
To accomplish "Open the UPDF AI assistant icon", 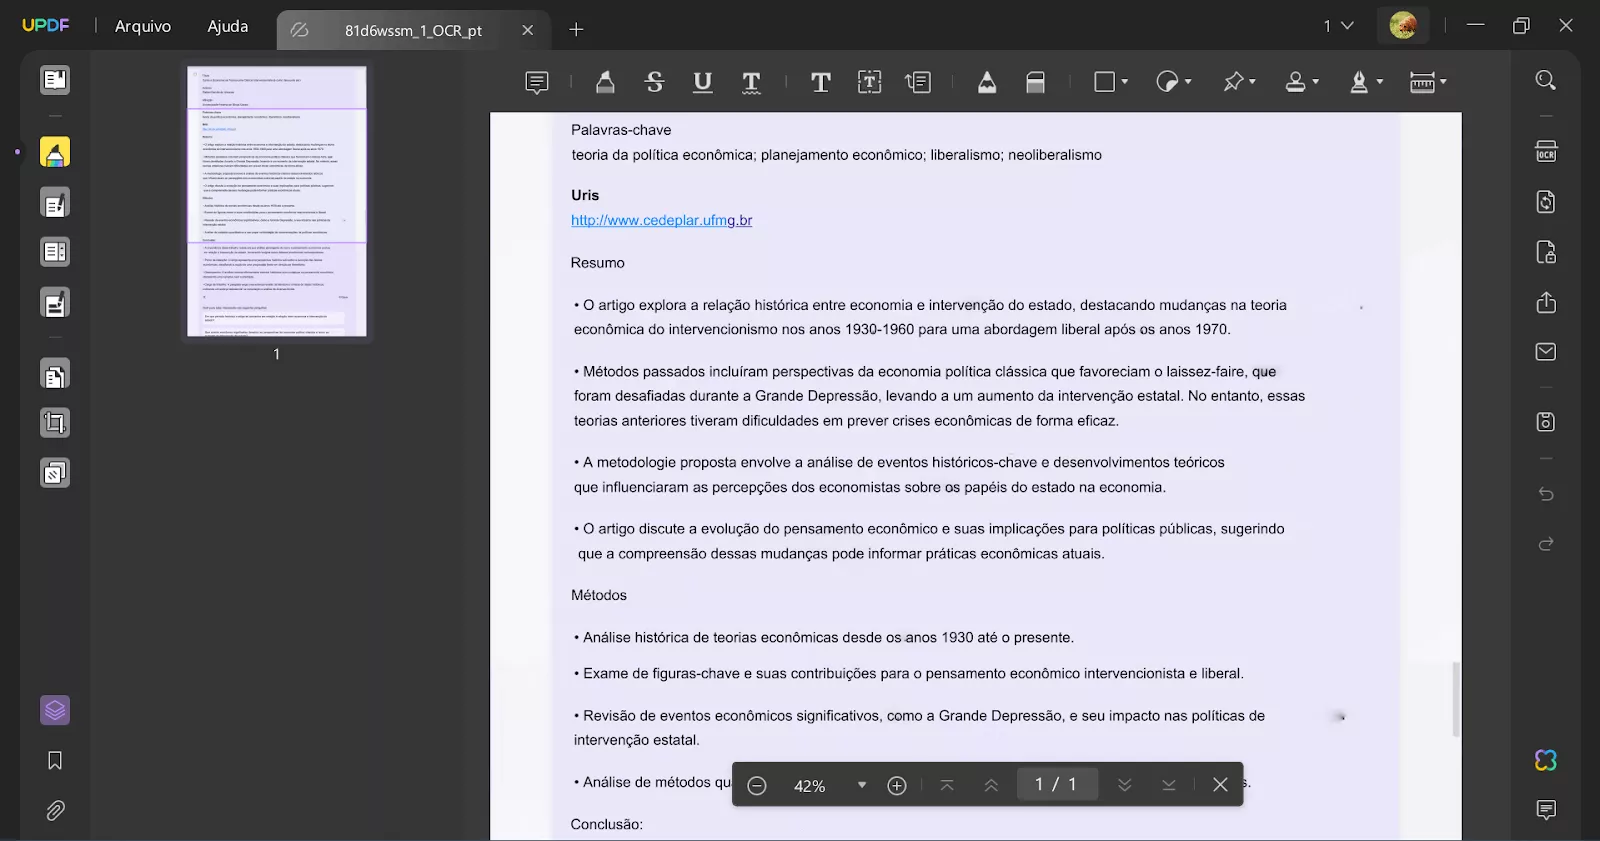I will pyautogui.click(x=1546, y=760).
